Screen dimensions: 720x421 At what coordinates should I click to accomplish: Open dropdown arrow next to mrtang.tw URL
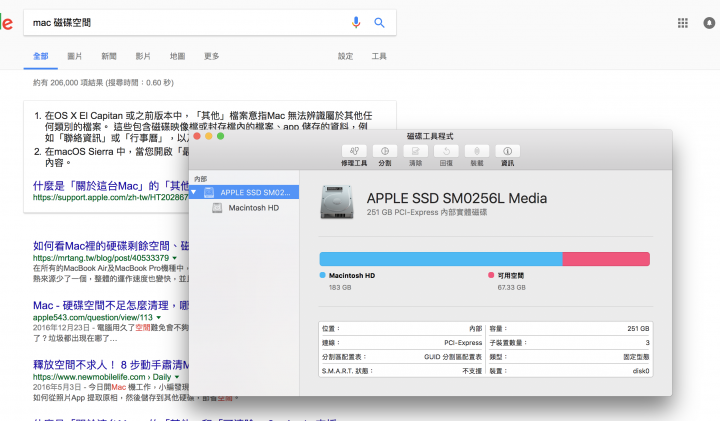[x=174, y=258]
